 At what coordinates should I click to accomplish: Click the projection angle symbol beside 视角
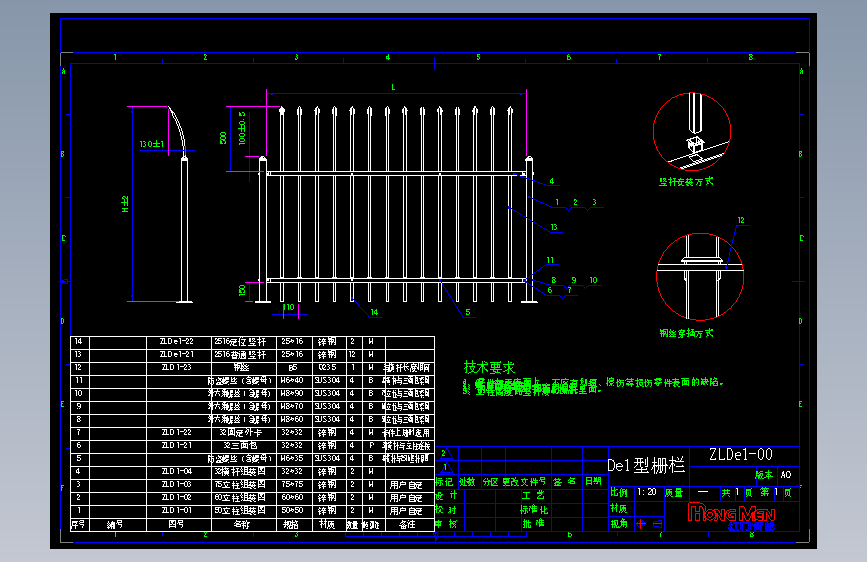tap(649, 523)
